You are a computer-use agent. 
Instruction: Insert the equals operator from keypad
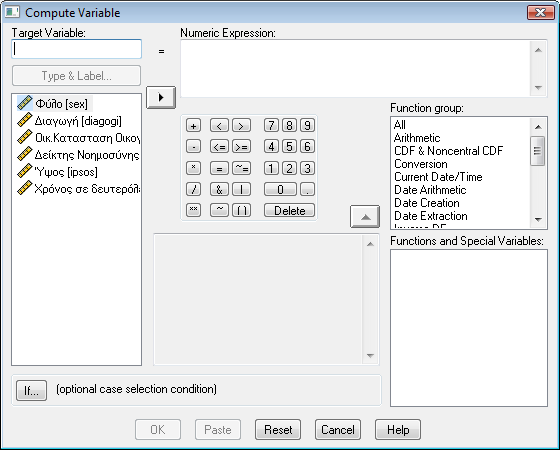[219, 168]
